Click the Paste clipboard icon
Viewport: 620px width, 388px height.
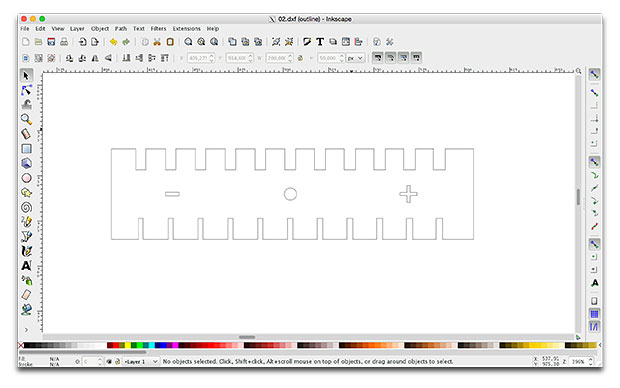point(170,42)
